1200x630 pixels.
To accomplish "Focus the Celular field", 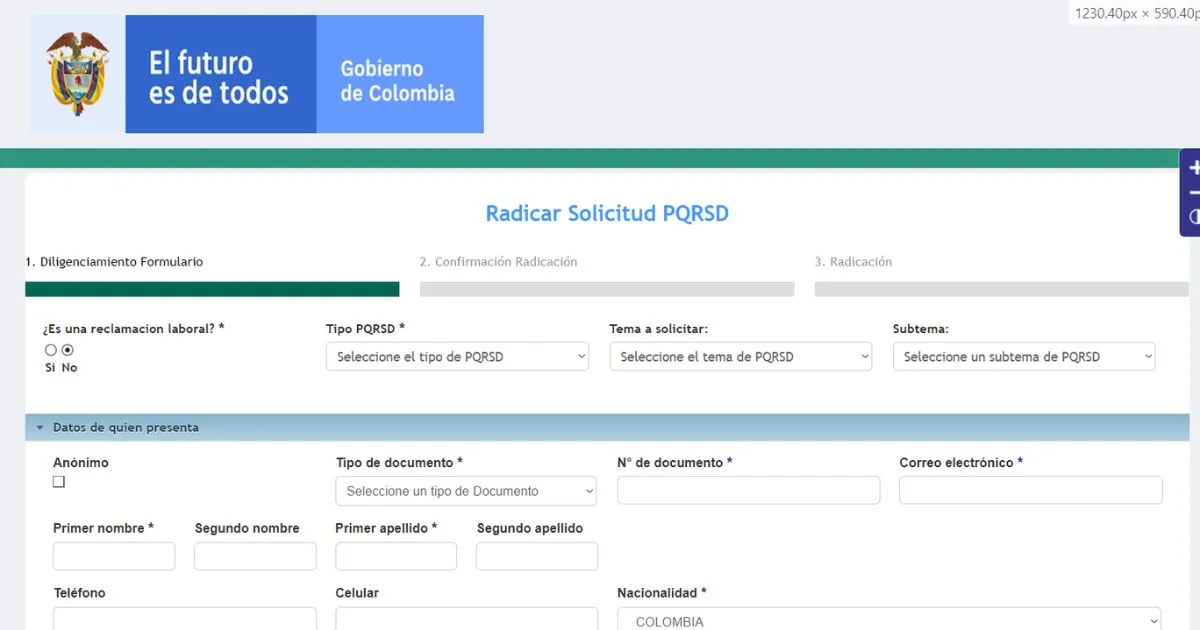I will click(467, 619).
